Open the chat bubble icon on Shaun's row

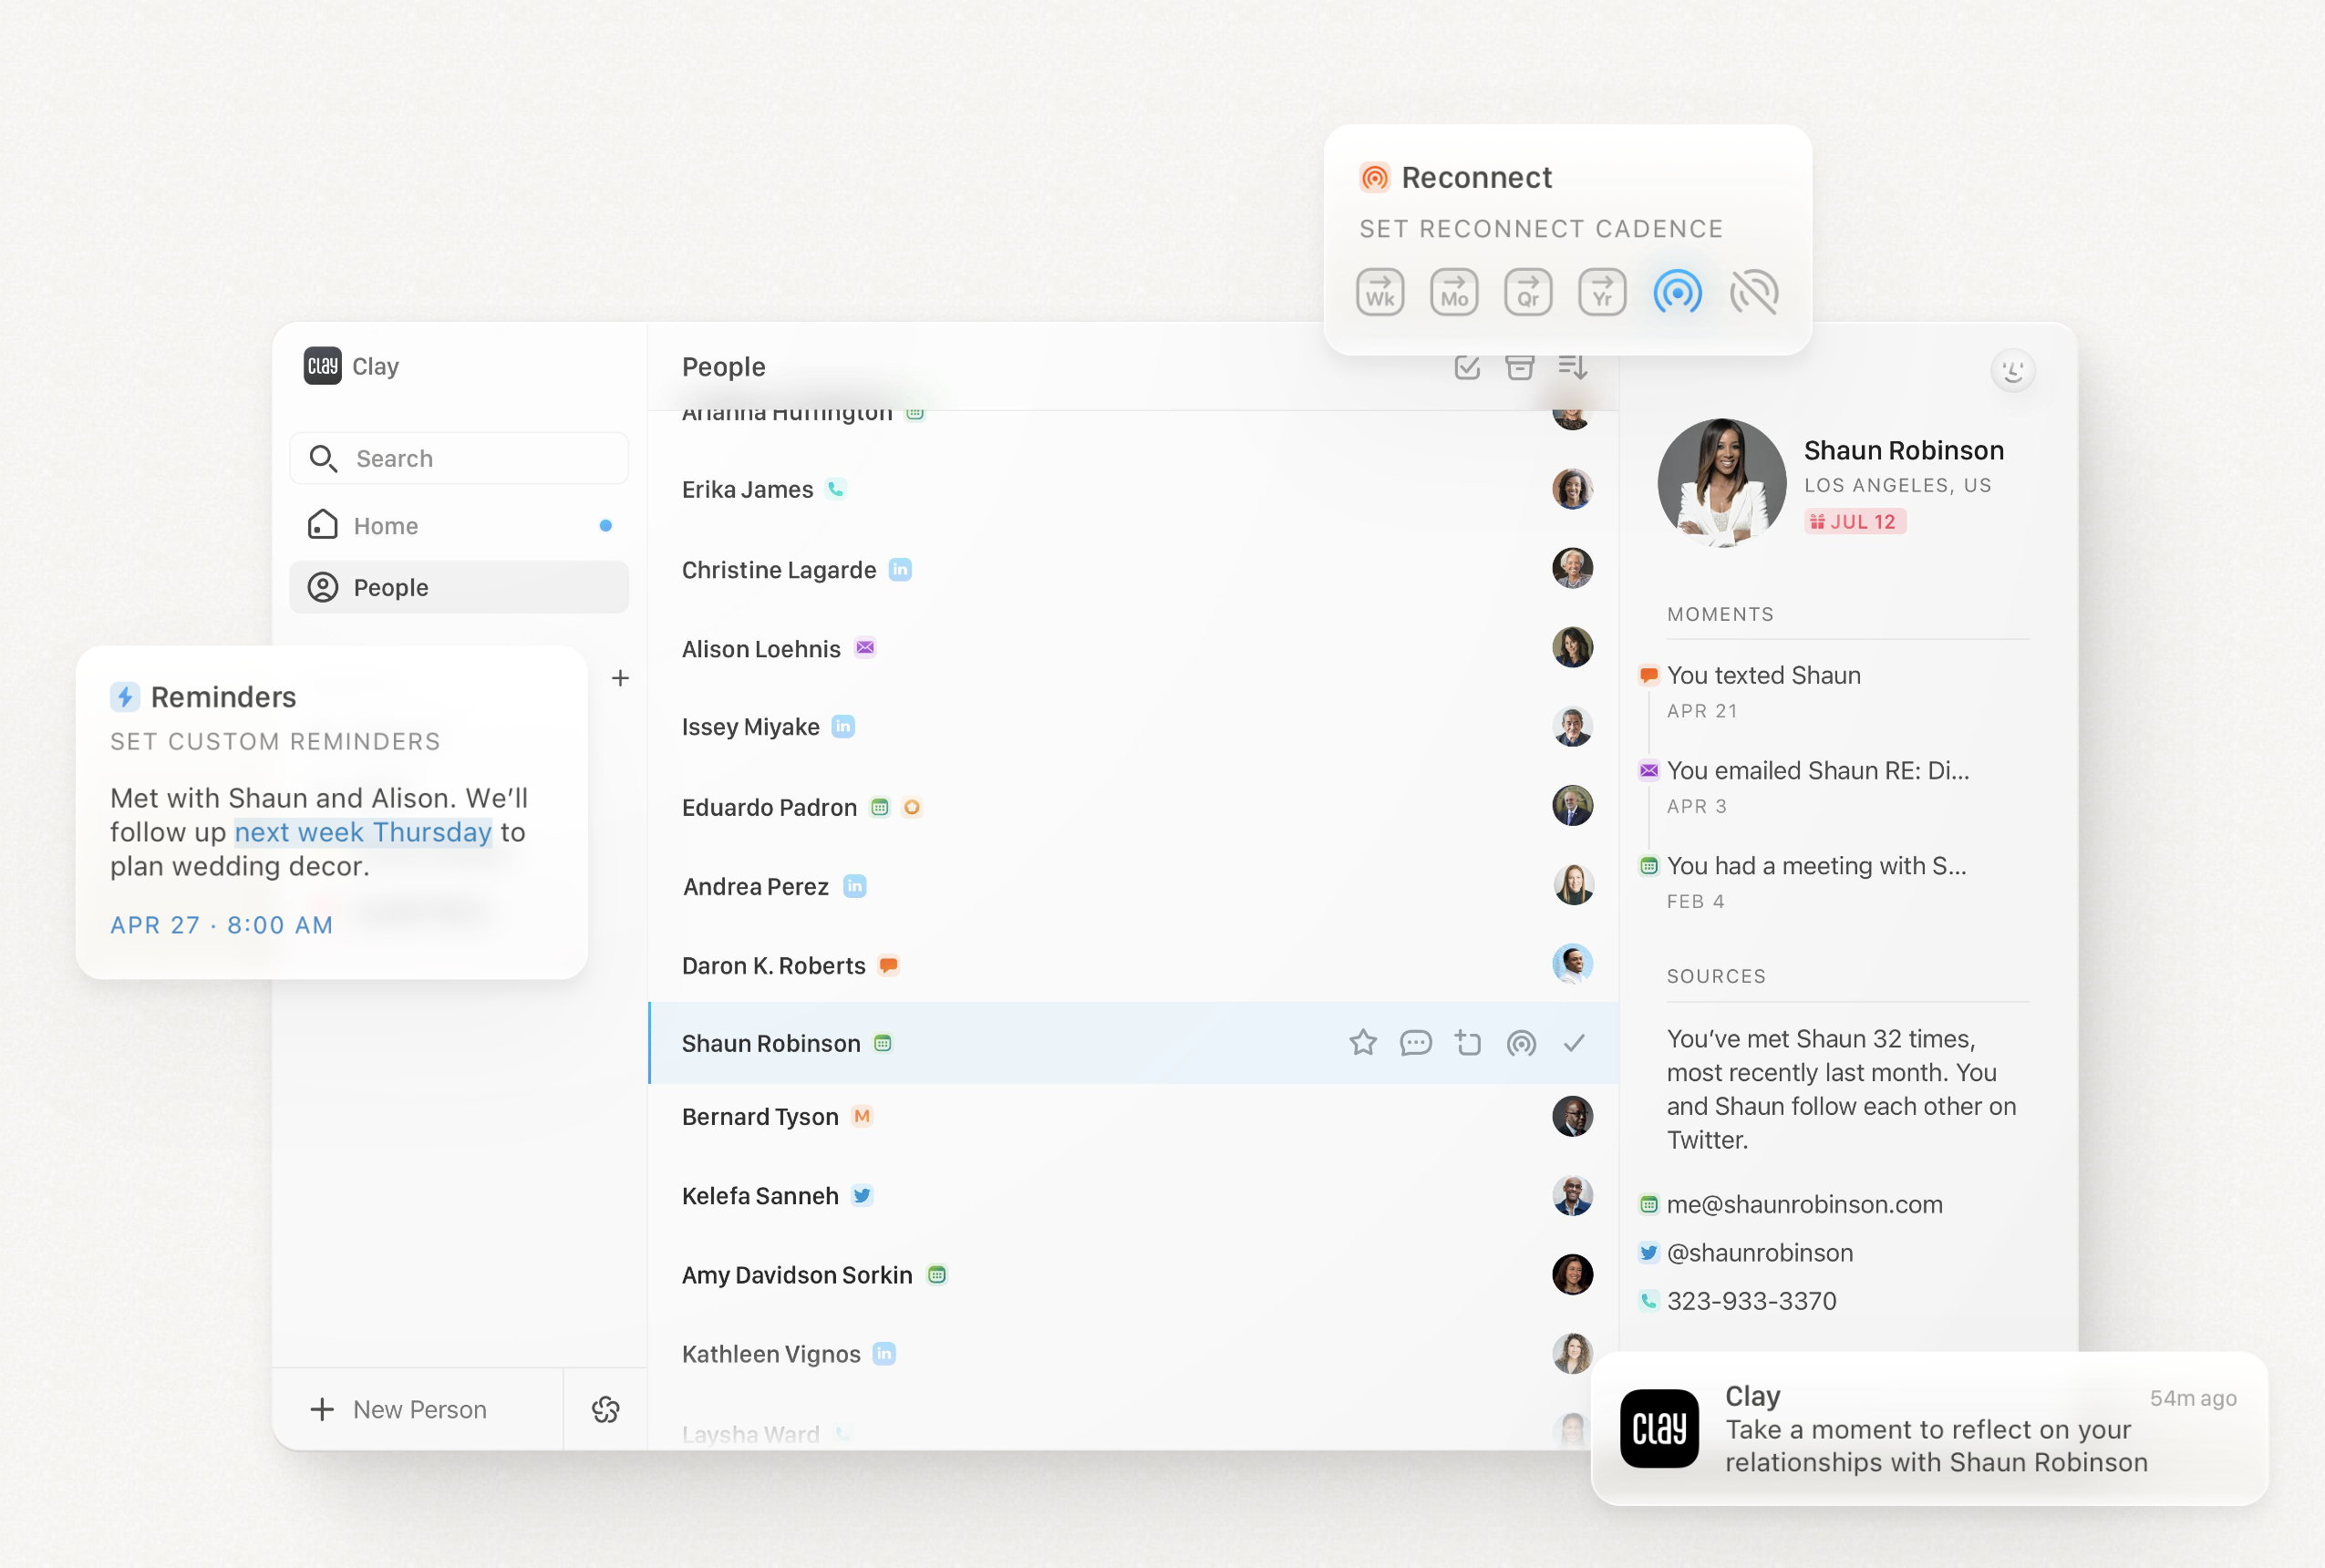(1415, 1043)
